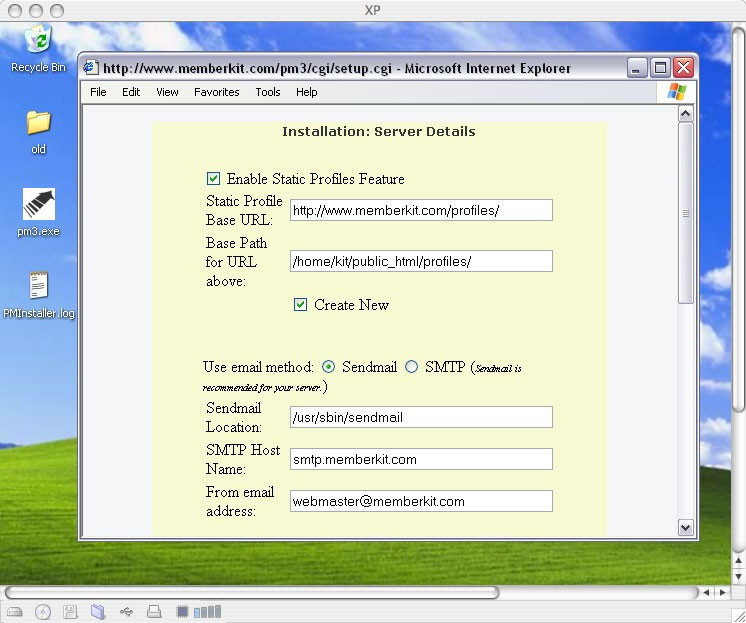
Task: Click the window resize grip corner
Action: point(739,616)
